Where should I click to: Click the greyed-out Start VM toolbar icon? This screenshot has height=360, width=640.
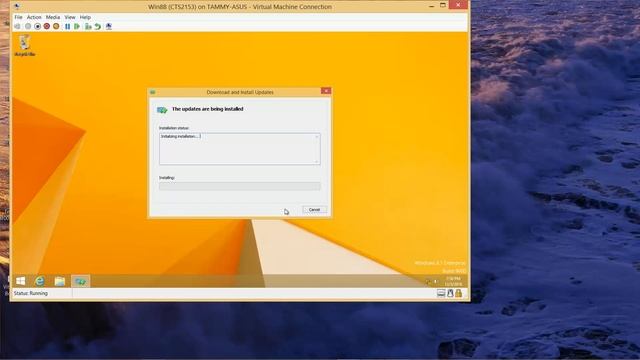tap(28, 27)
